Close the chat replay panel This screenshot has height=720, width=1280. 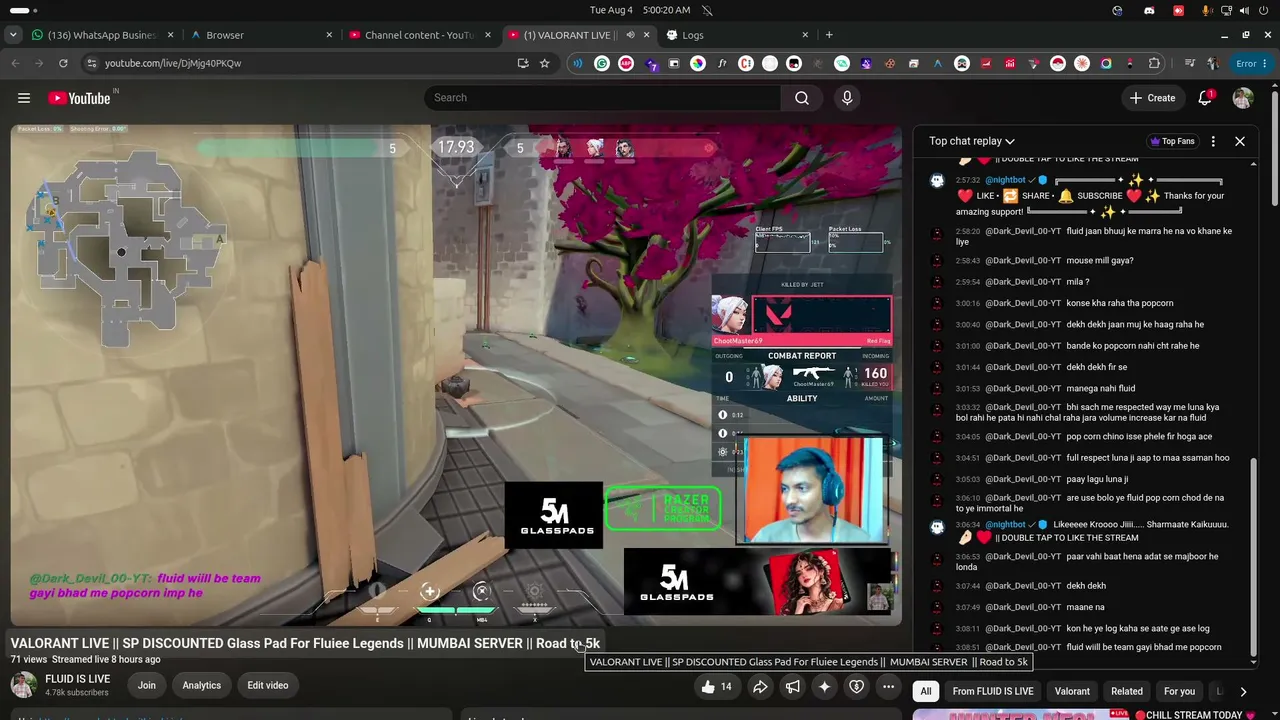pos(1240,141)
